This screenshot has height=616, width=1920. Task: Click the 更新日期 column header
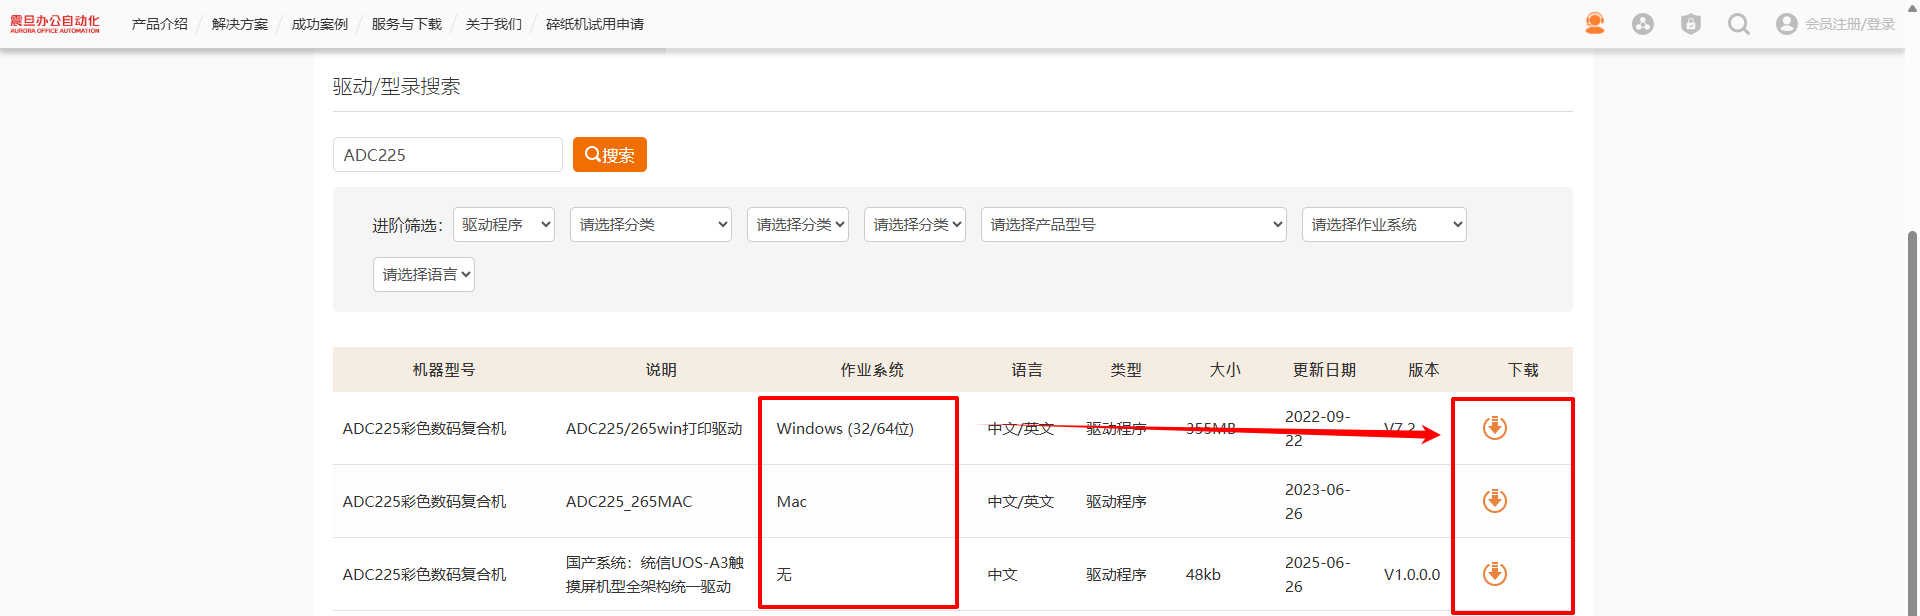[x=1324, y=370]
